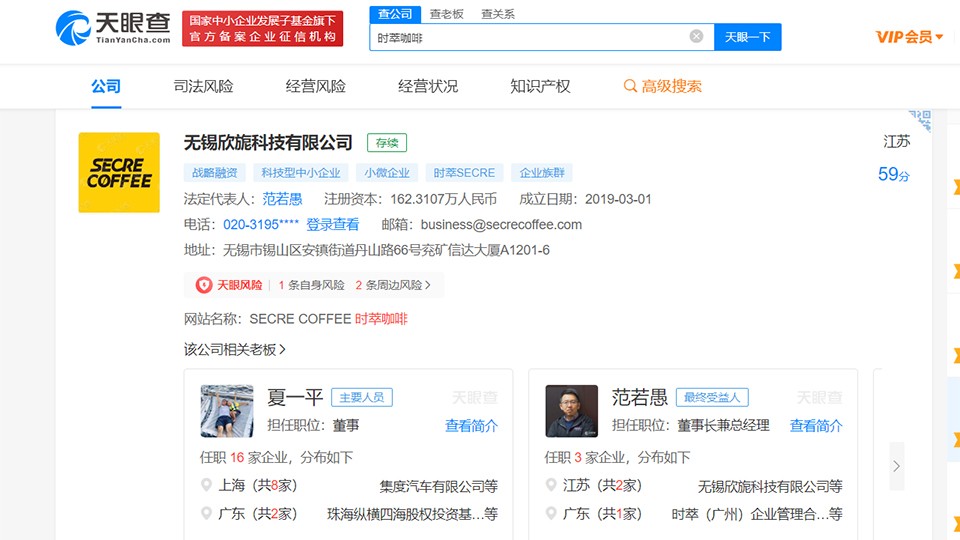Click the 江苏 region label
Viewport: 960px width, 540px height.
[x=896, y=141]
